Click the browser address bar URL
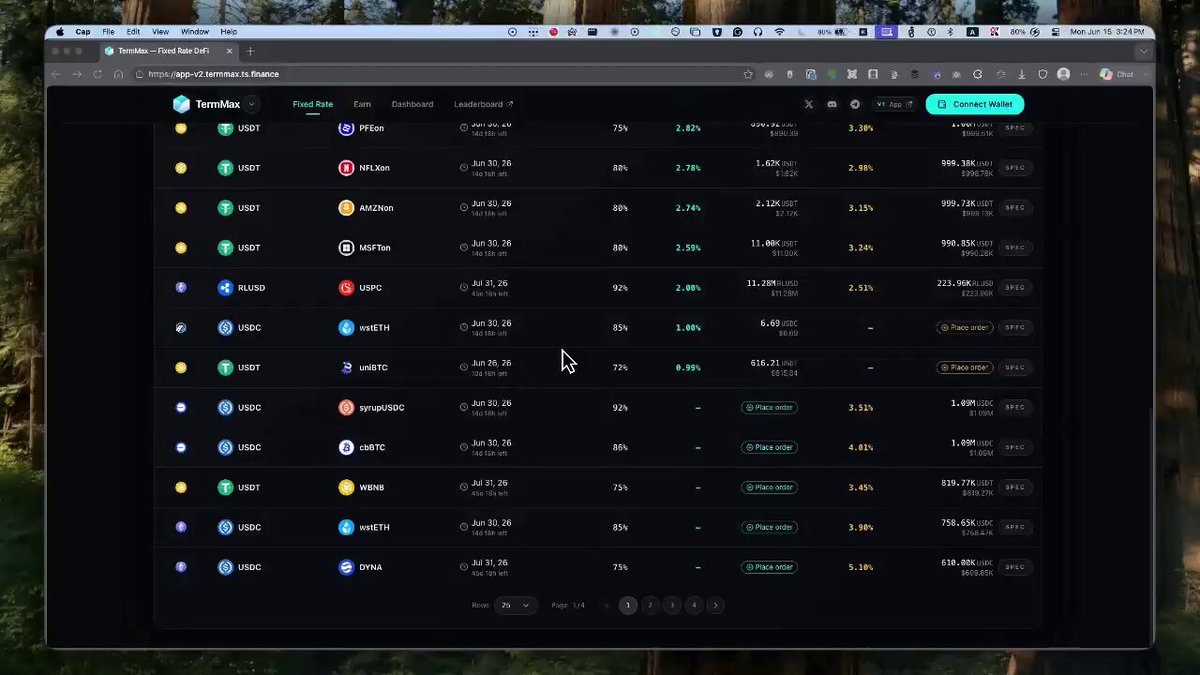Screen dimensions: 1200x675 (x=213, y=74)
